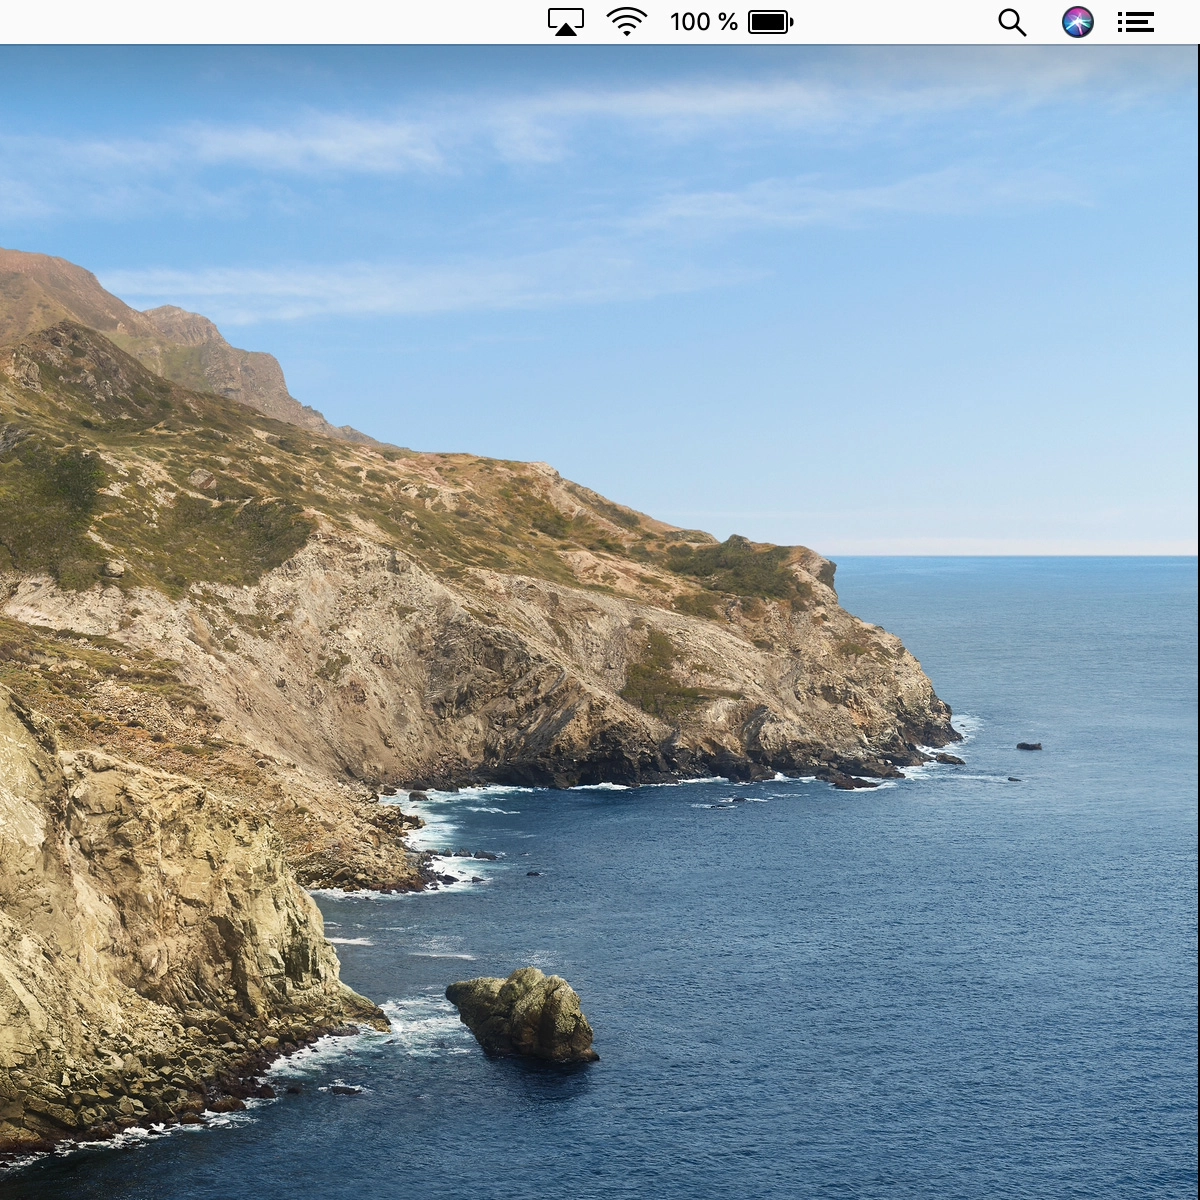Image resolution: width=1200 pixels, height=1200 pixels.
Task: Open the Wi-Fi menu to toggle Wi-Fi
Action: tap(625, 20)
